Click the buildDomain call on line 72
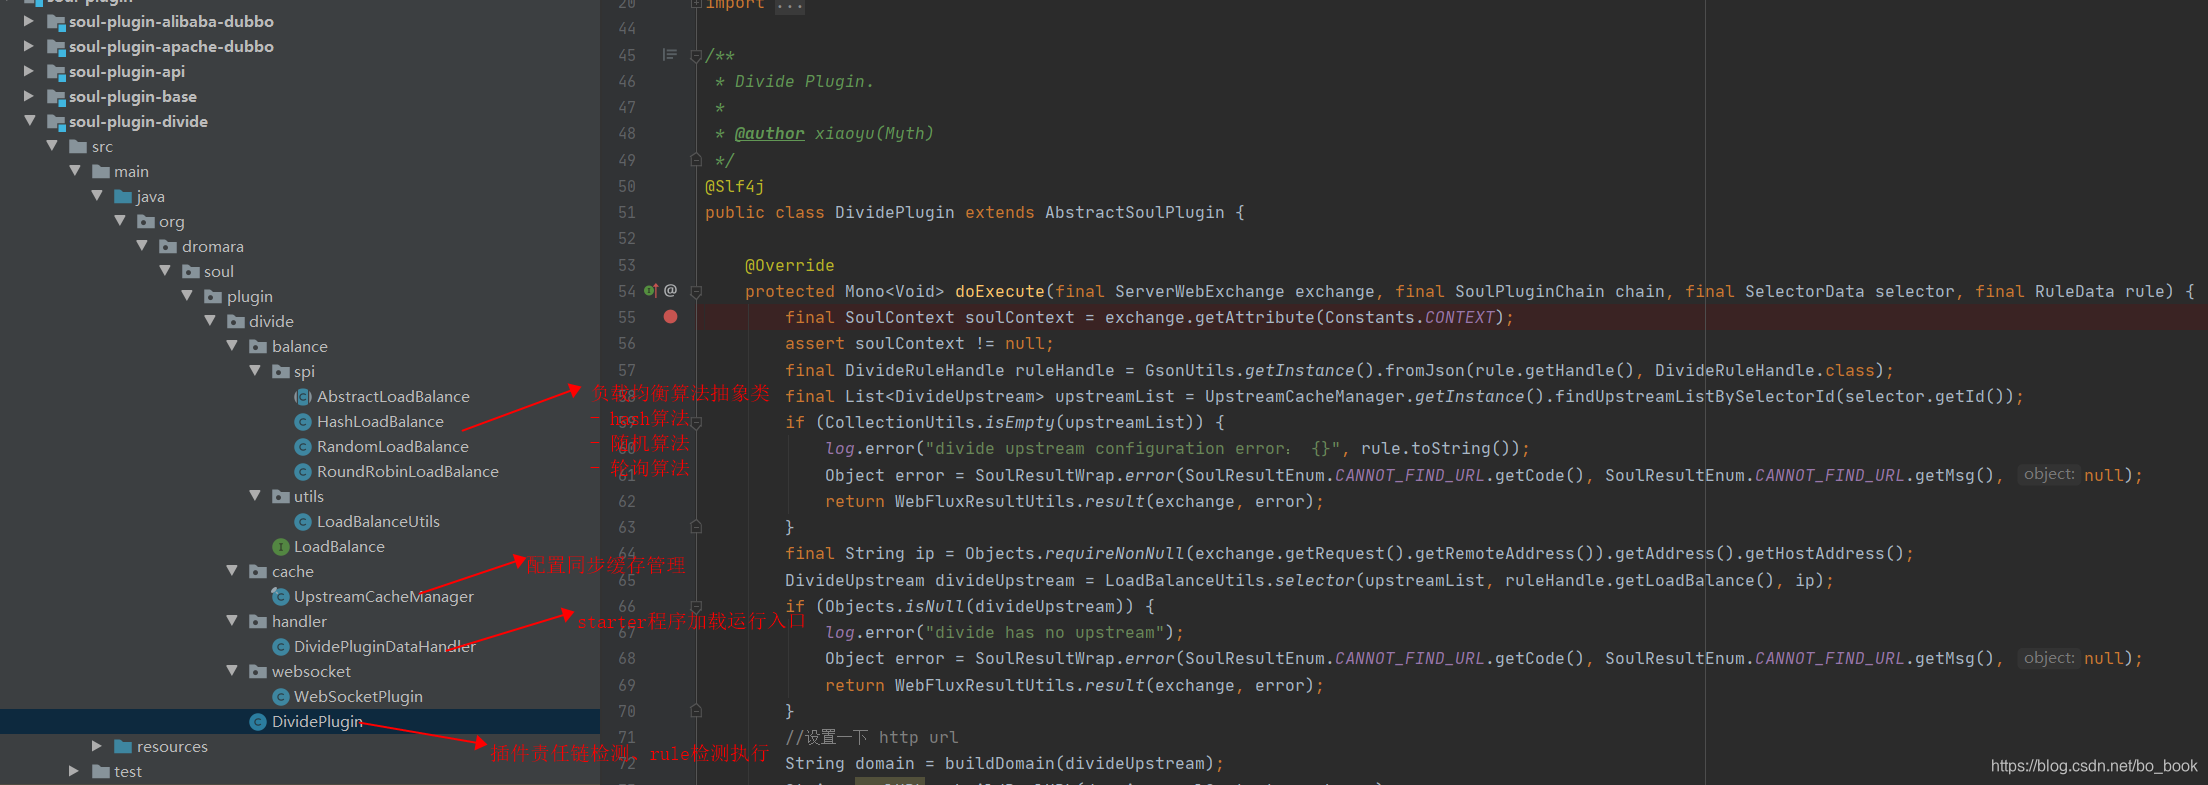Screen dimensions: 2208x785 point(999,763)
